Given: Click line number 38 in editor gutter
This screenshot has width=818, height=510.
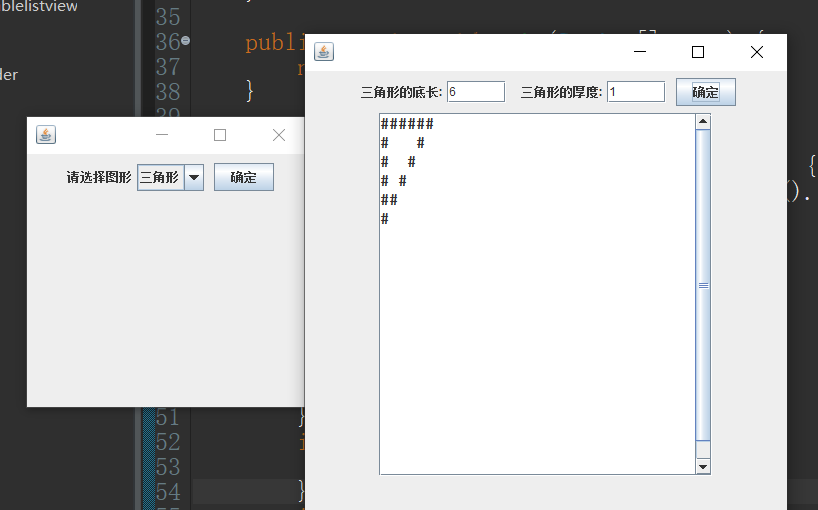Looking at the screenshot, I should (168, 92).
